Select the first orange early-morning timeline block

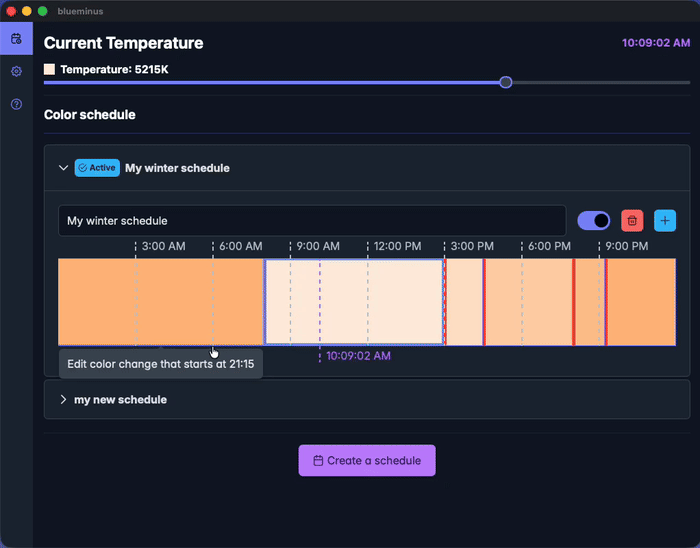(x=160, y=302)
